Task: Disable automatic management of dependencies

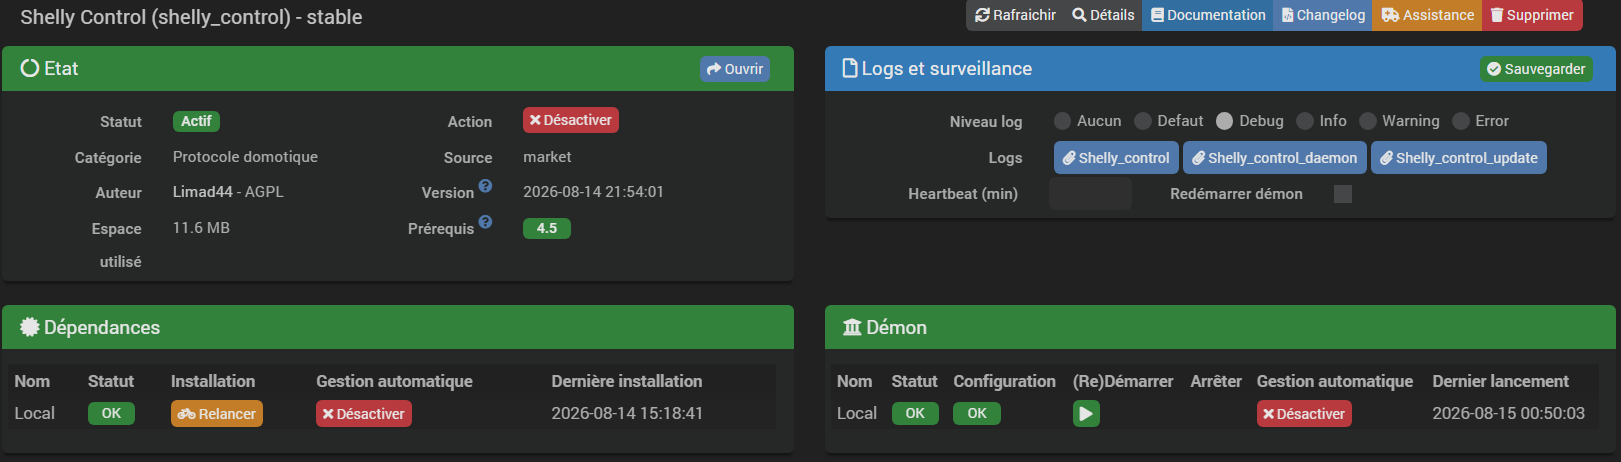Action: 364,414
